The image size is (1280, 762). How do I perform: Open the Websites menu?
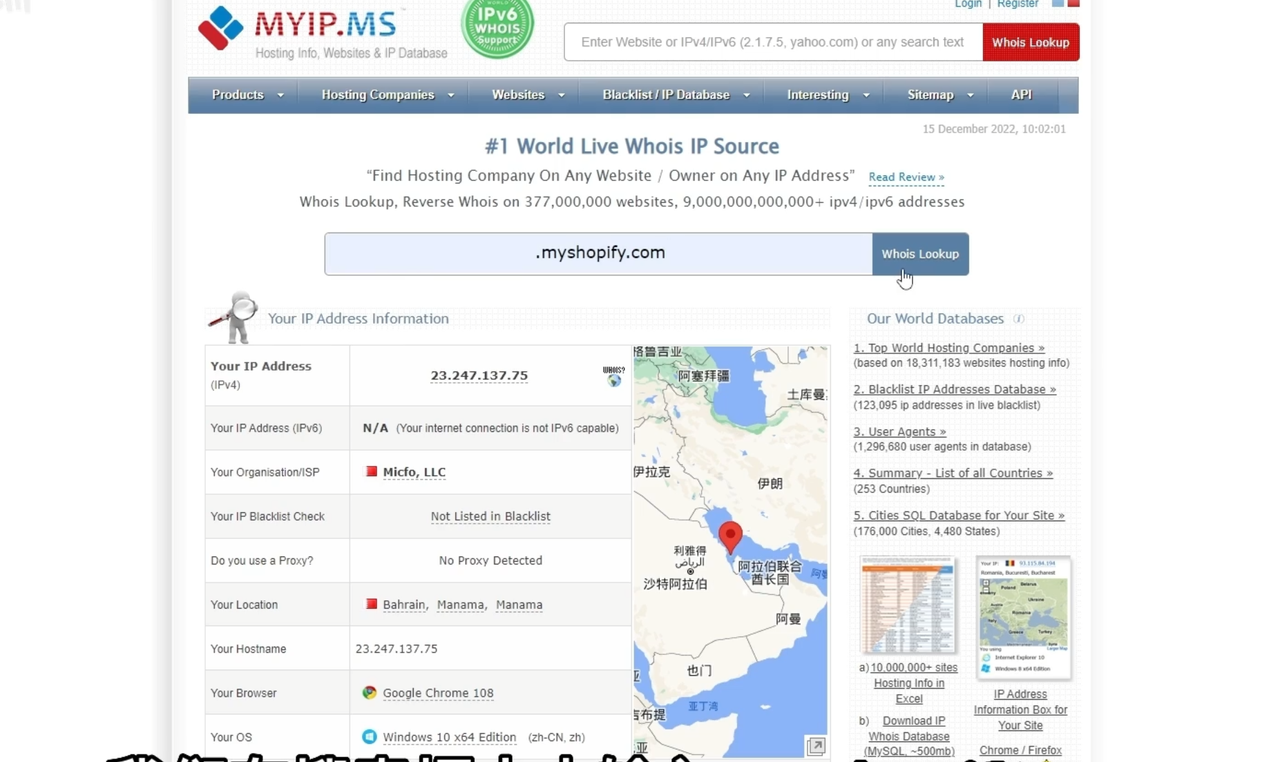coord(527,95)
